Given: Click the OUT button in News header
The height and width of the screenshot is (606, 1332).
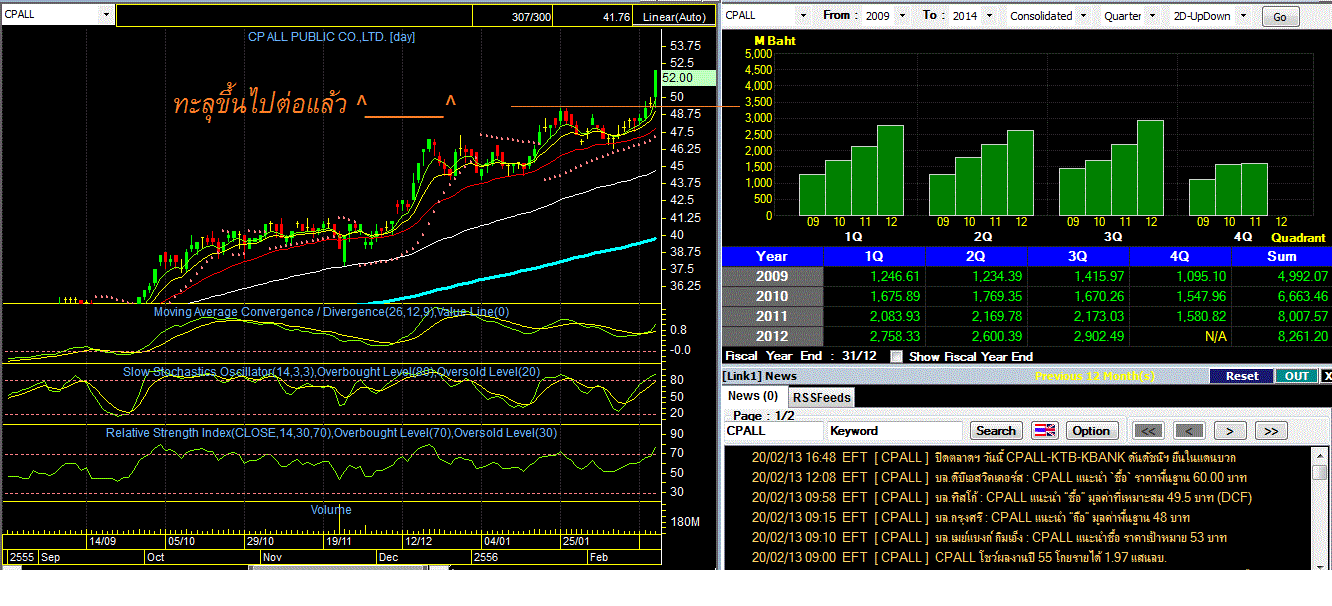Looking at the screenshot, I should pos(1296,376).
